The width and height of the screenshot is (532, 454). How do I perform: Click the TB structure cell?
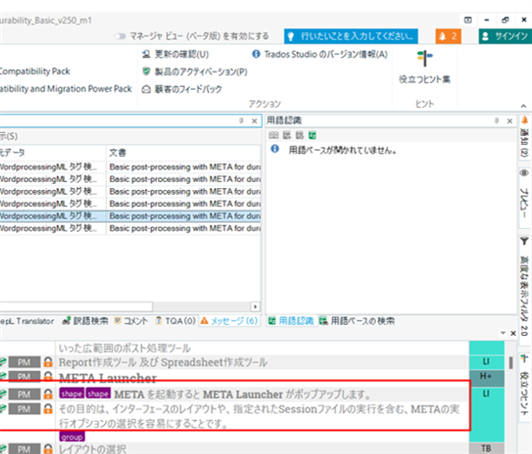pyautogui.click(x=486, y=448)
